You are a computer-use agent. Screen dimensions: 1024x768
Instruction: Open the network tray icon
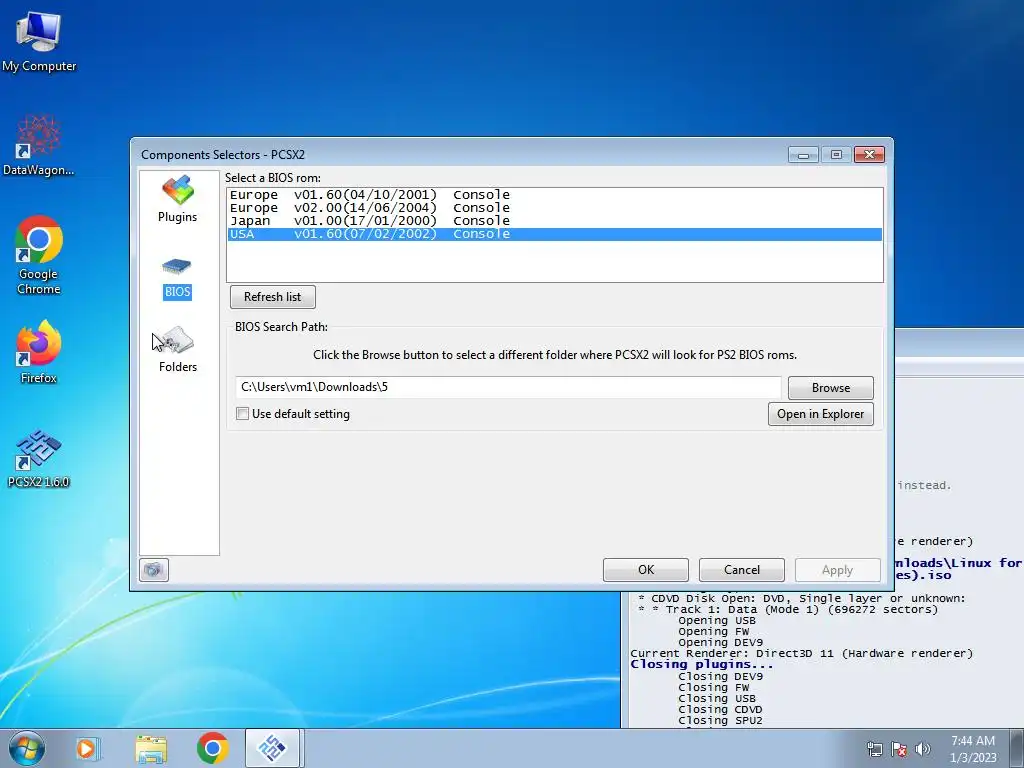[874, 749]
